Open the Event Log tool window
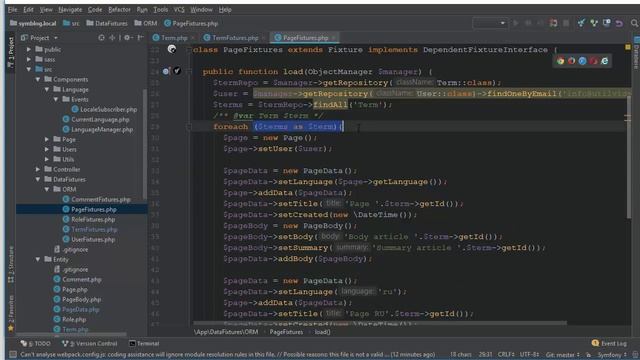The width and height of the screenshot is (640, 360). [x=609, y=343]
